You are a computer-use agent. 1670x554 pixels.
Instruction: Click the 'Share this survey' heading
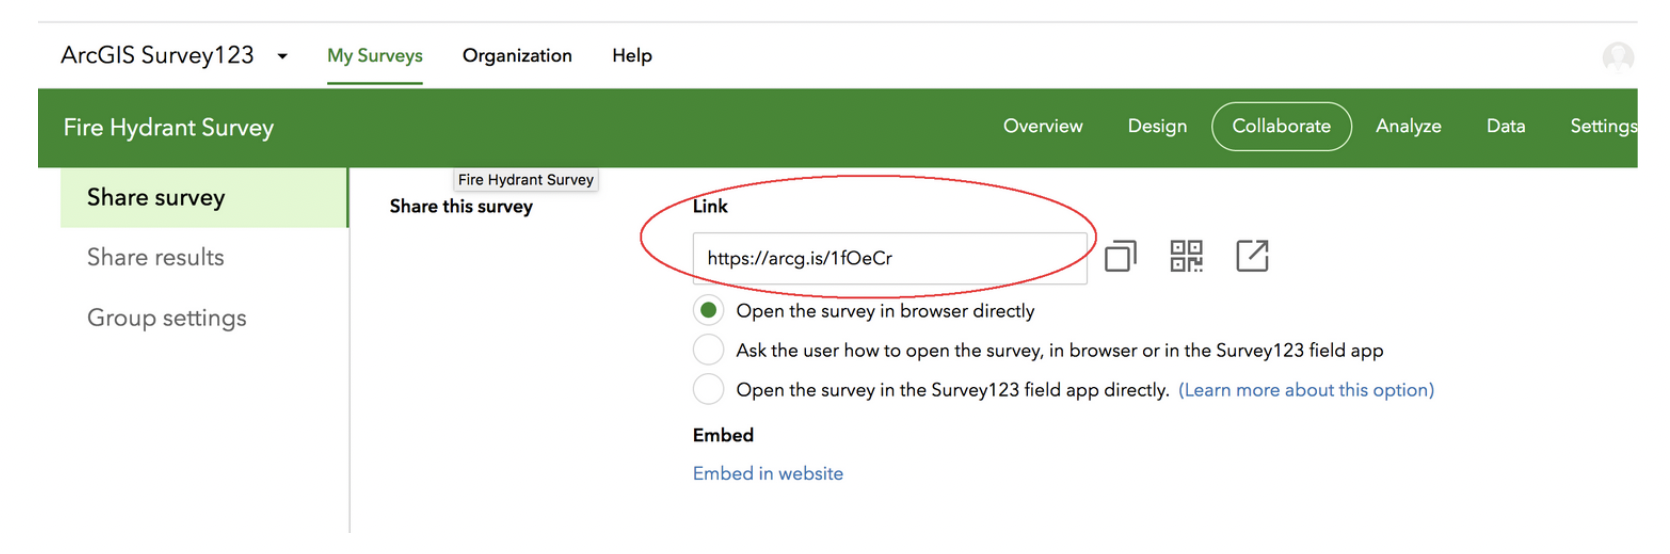coord(461,207)
